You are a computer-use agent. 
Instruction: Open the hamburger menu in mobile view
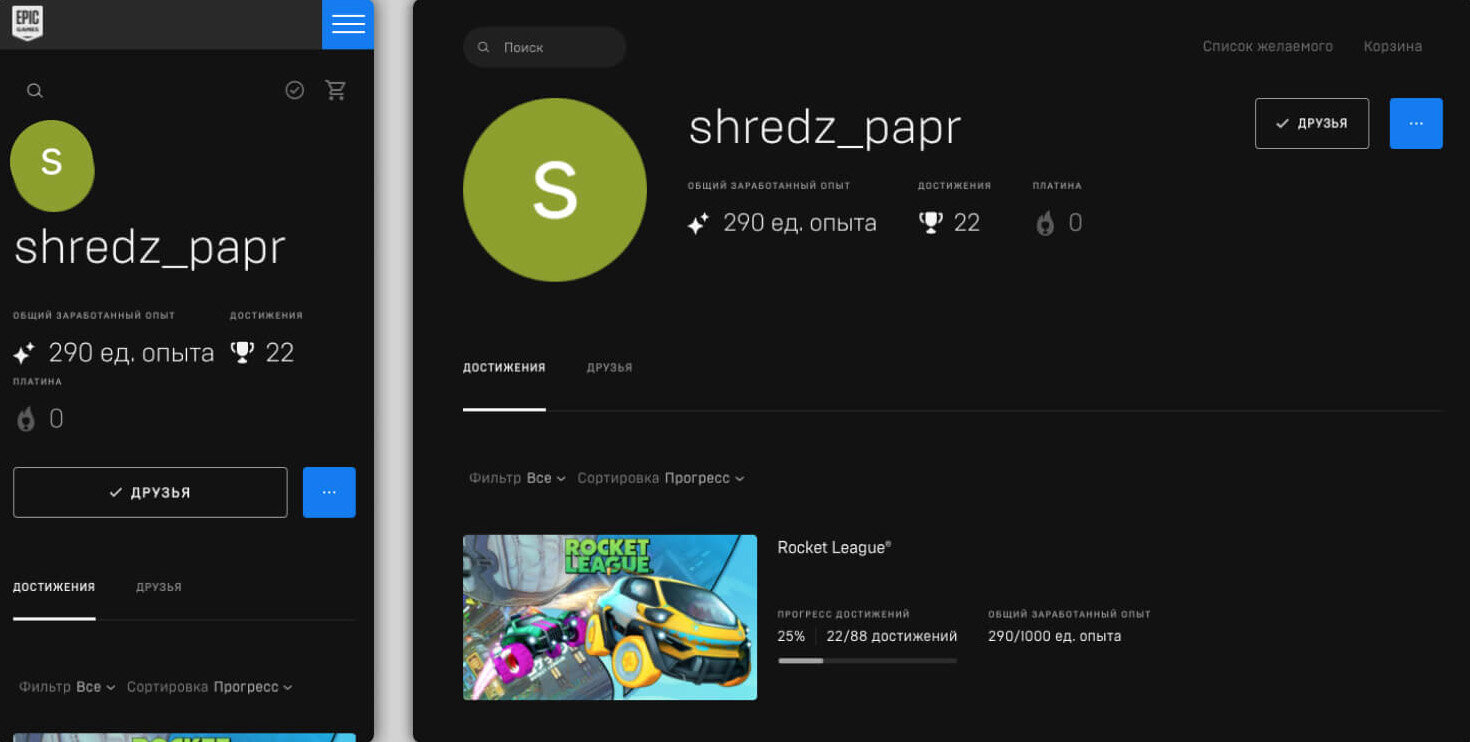coord(348,24)
